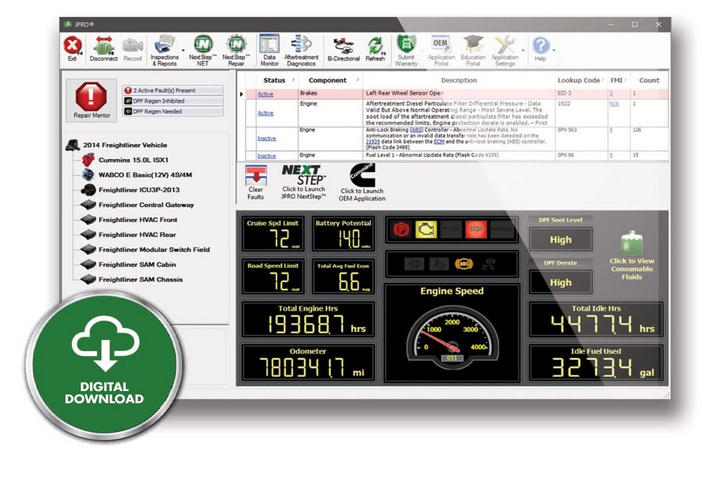Image resolution: width=713 pixels, height=482 pixels.
Task: Open dropdown arrow next to Application Settings
Action: tap(523, 50)
